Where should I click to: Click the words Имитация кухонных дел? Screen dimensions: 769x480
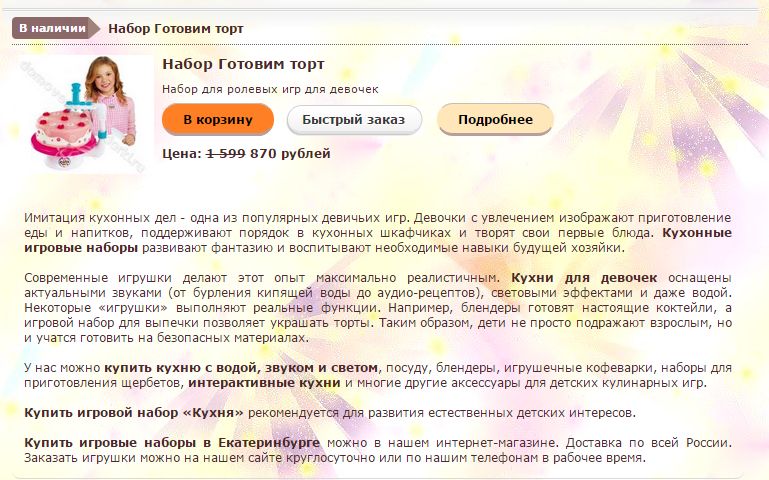pos(99,218)
